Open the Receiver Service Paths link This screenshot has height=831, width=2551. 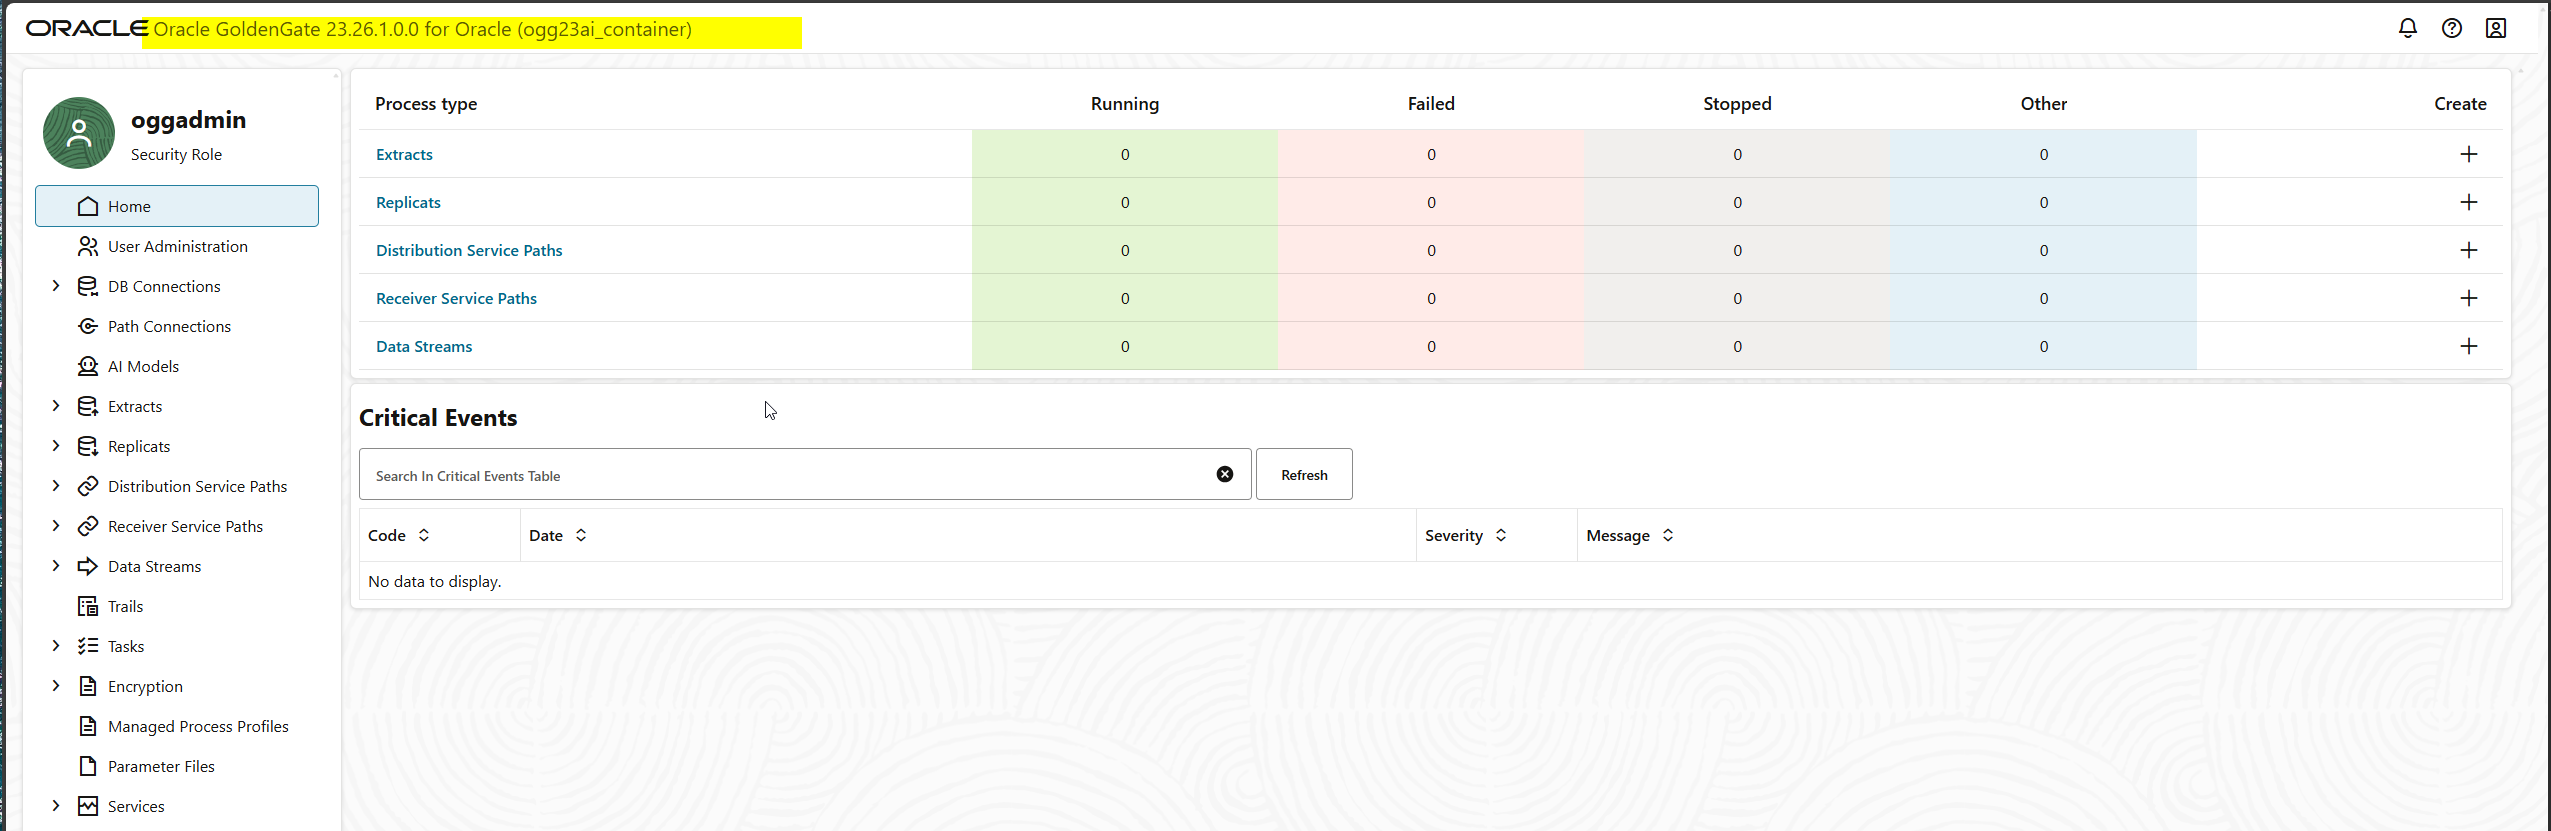pyautogui.click(x=456, y=298)
